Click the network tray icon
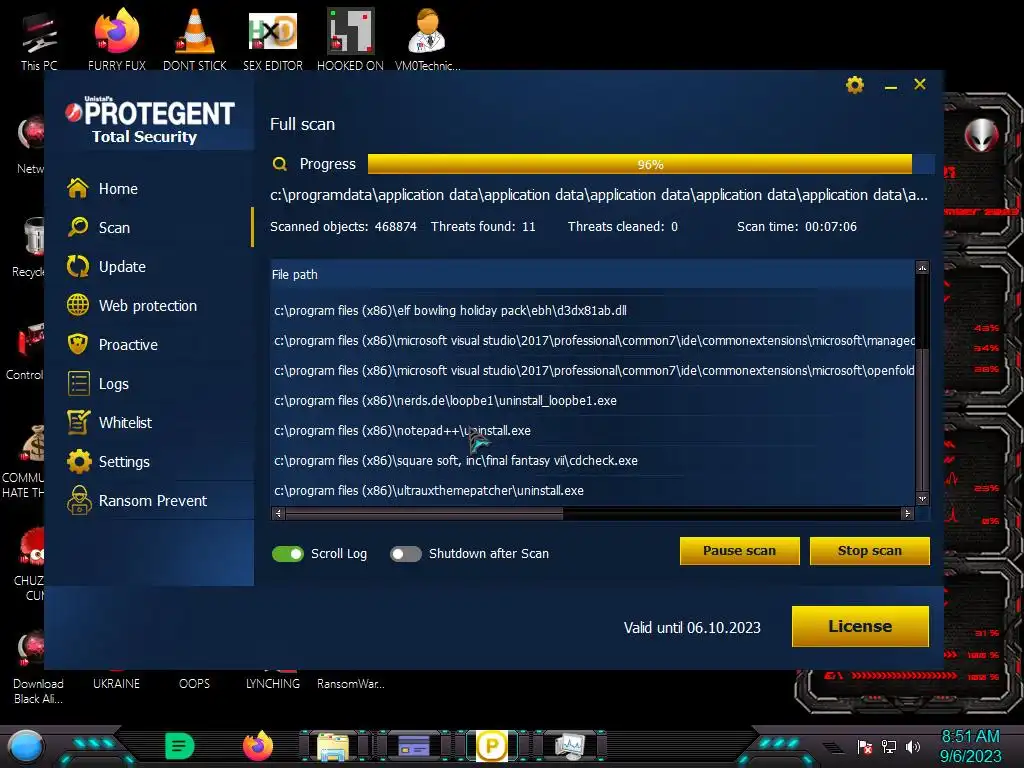Viewport: 1024px width, 768px height. (x=889, y=746)
